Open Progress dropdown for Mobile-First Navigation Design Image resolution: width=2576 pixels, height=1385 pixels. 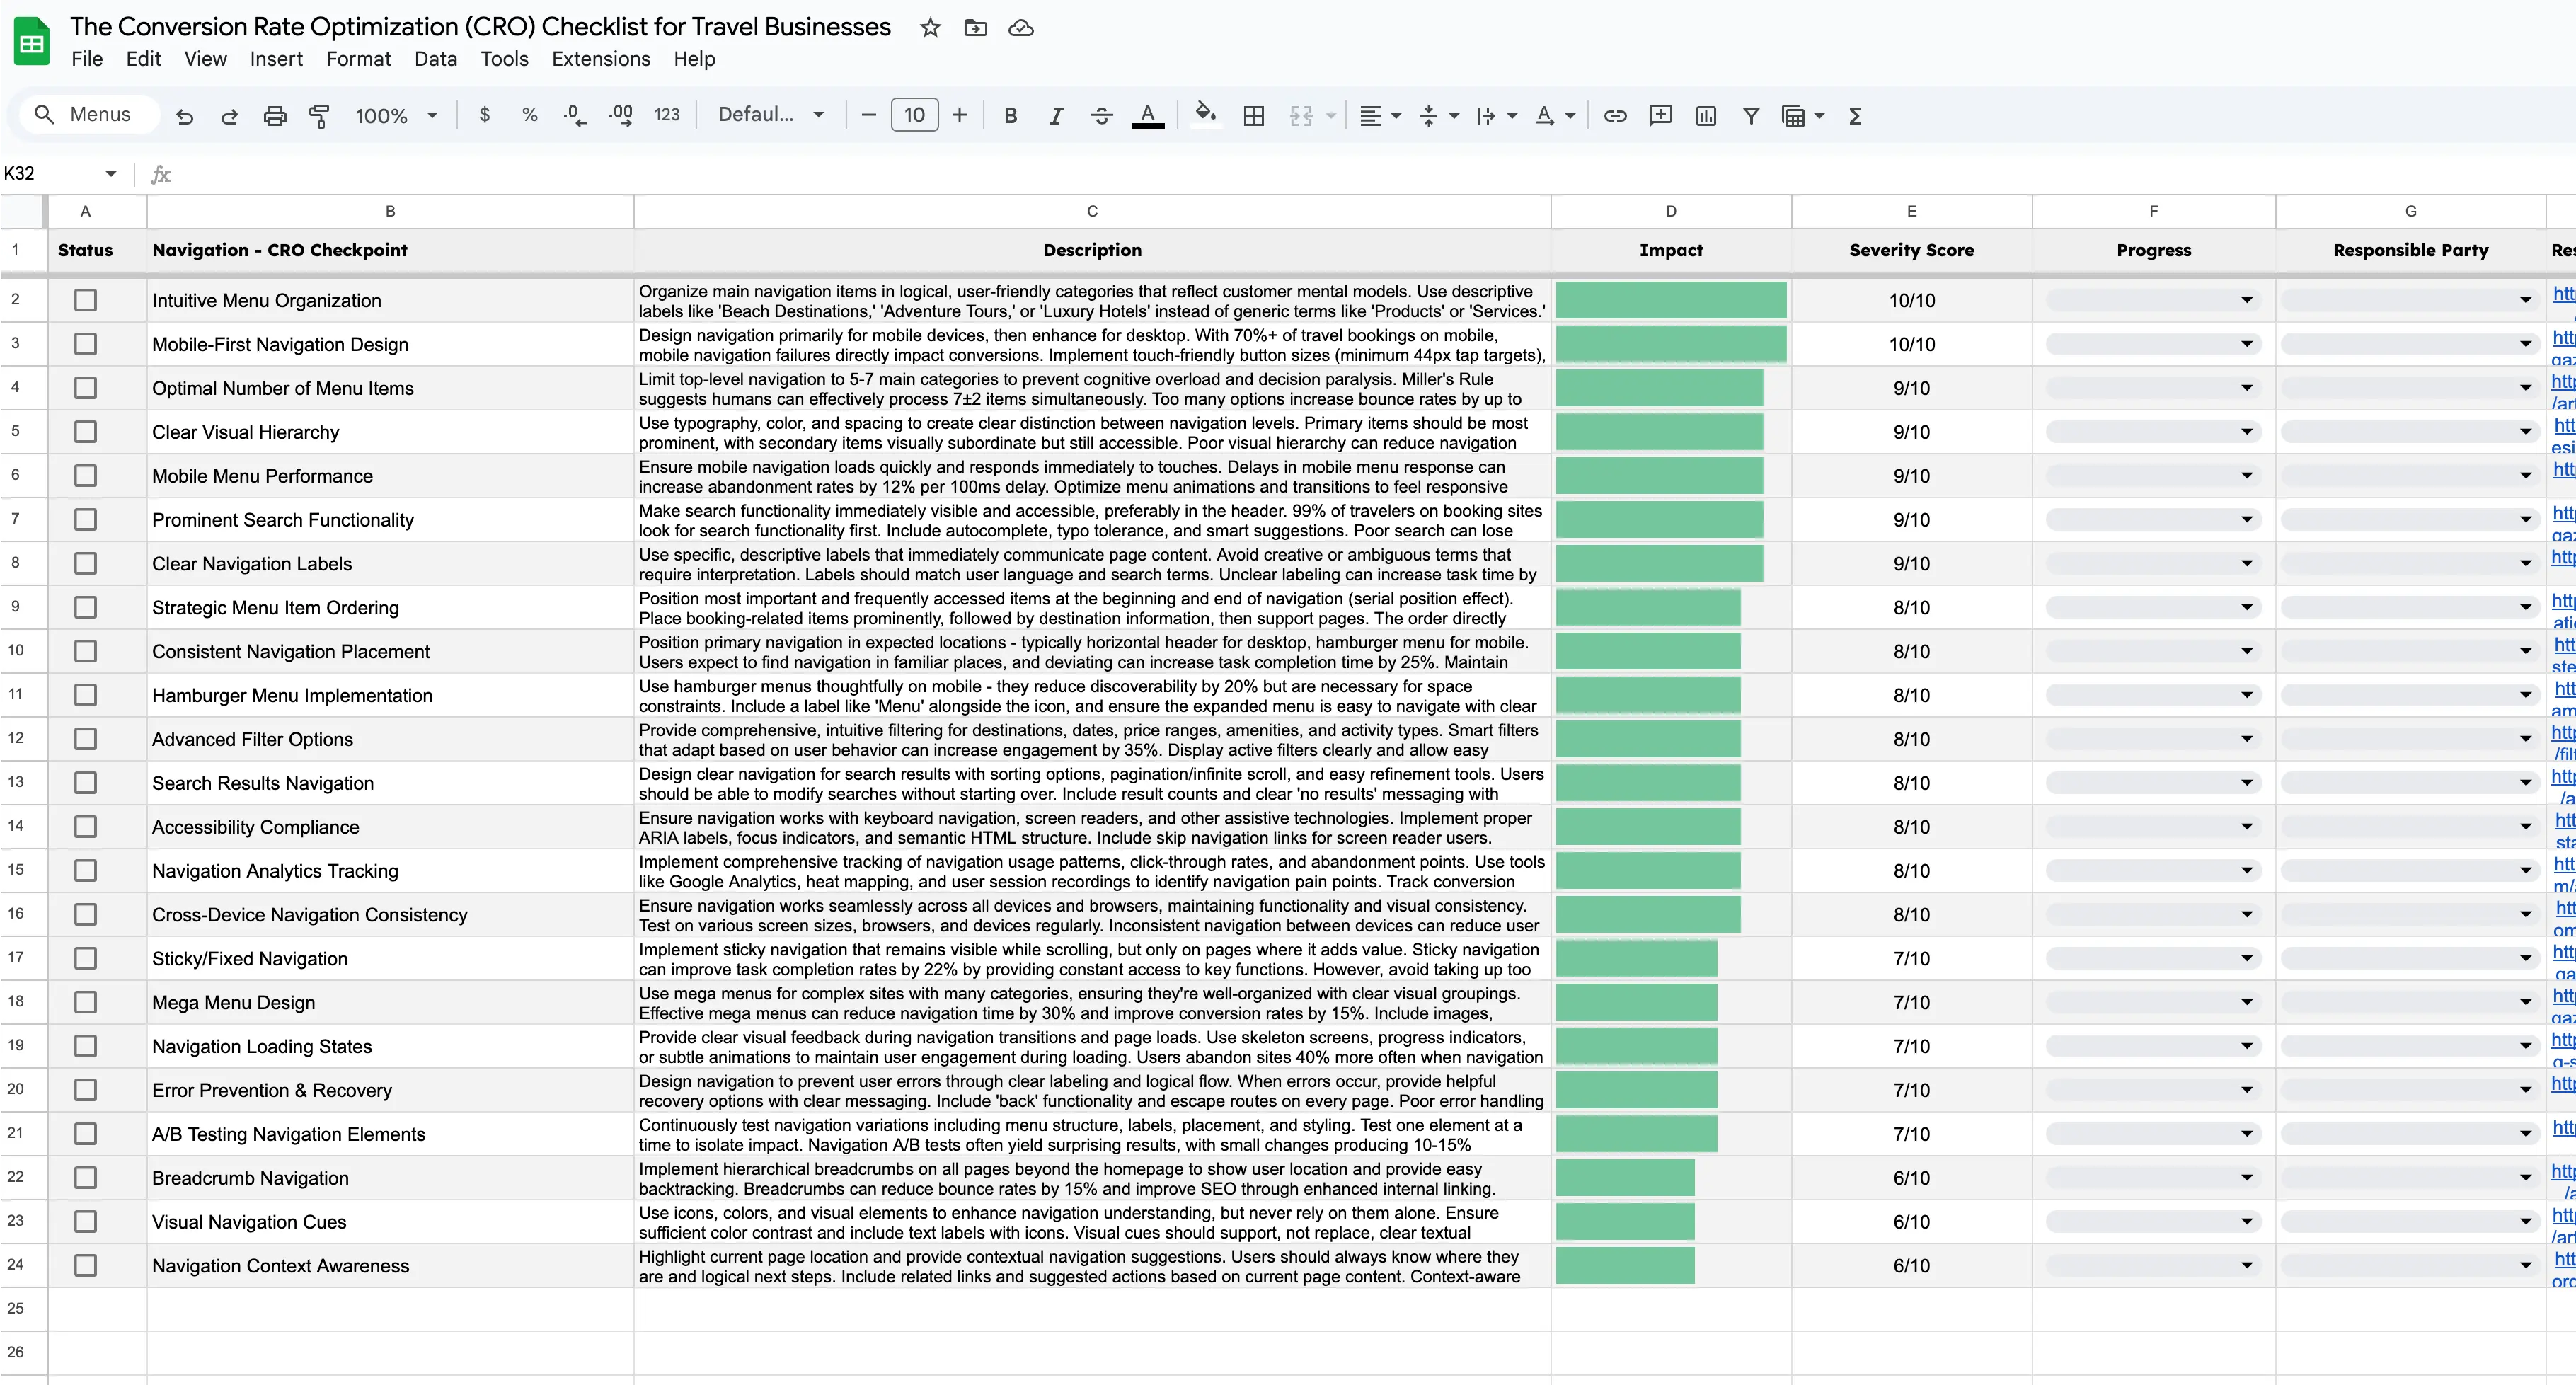point(2246,344)
